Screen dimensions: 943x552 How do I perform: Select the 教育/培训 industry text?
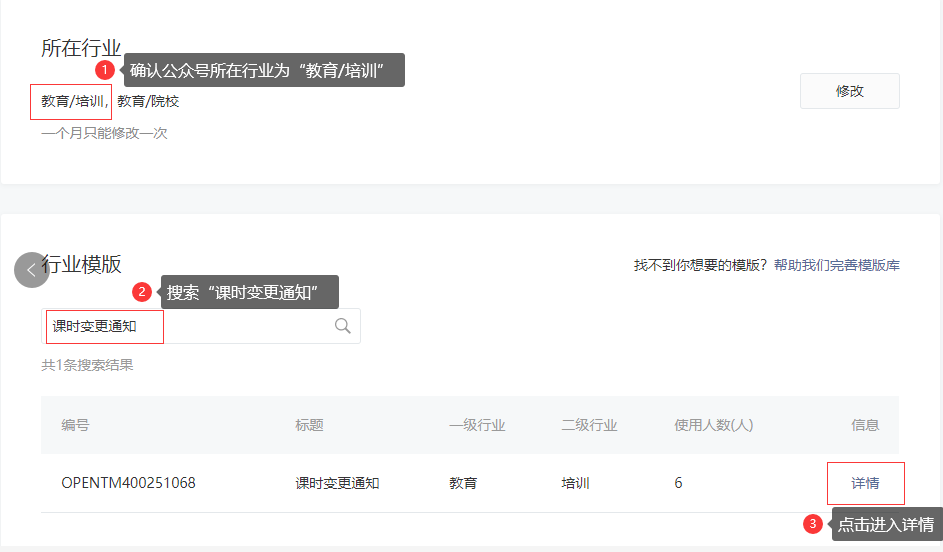pyautogui.click(x=73, y=101)
